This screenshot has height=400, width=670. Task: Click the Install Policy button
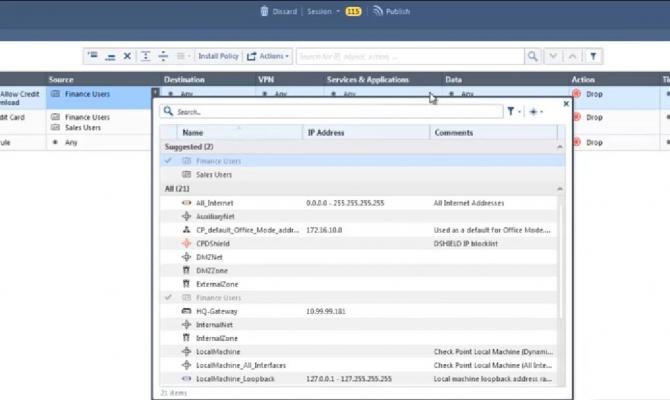coord(218,56)
